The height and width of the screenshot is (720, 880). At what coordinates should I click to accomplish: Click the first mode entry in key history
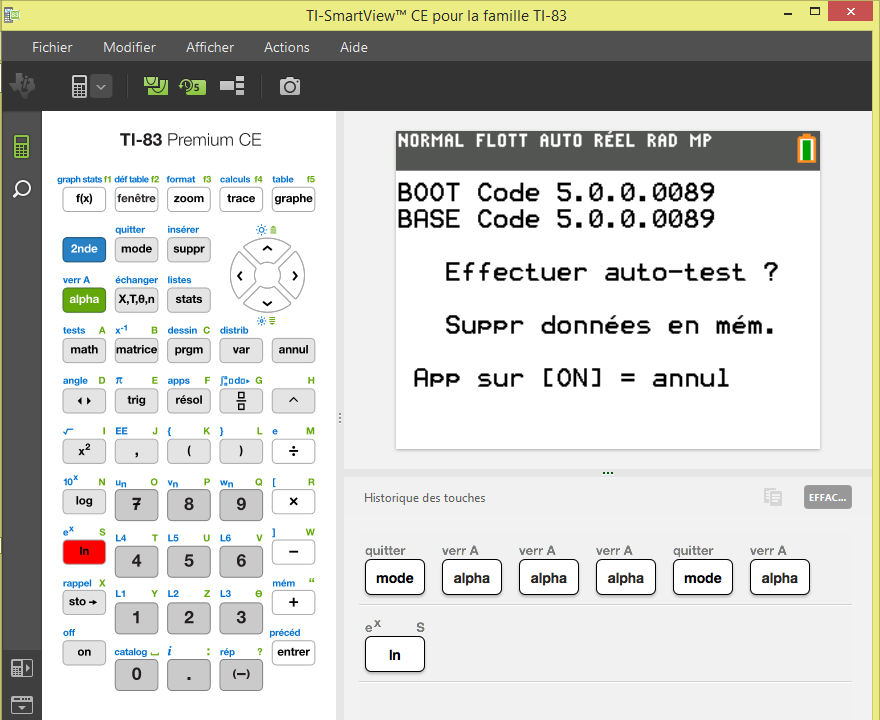pos(395,577)
